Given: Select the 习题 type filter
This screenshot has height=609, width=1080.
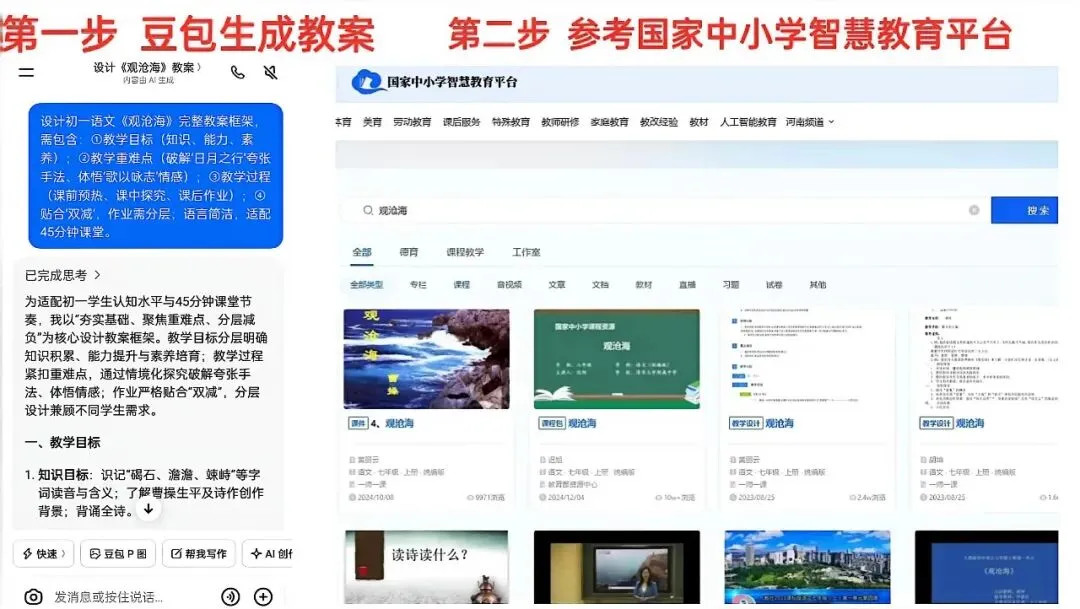Looking at the screenshot, I should pyautogui.click(x=731, y=285).
